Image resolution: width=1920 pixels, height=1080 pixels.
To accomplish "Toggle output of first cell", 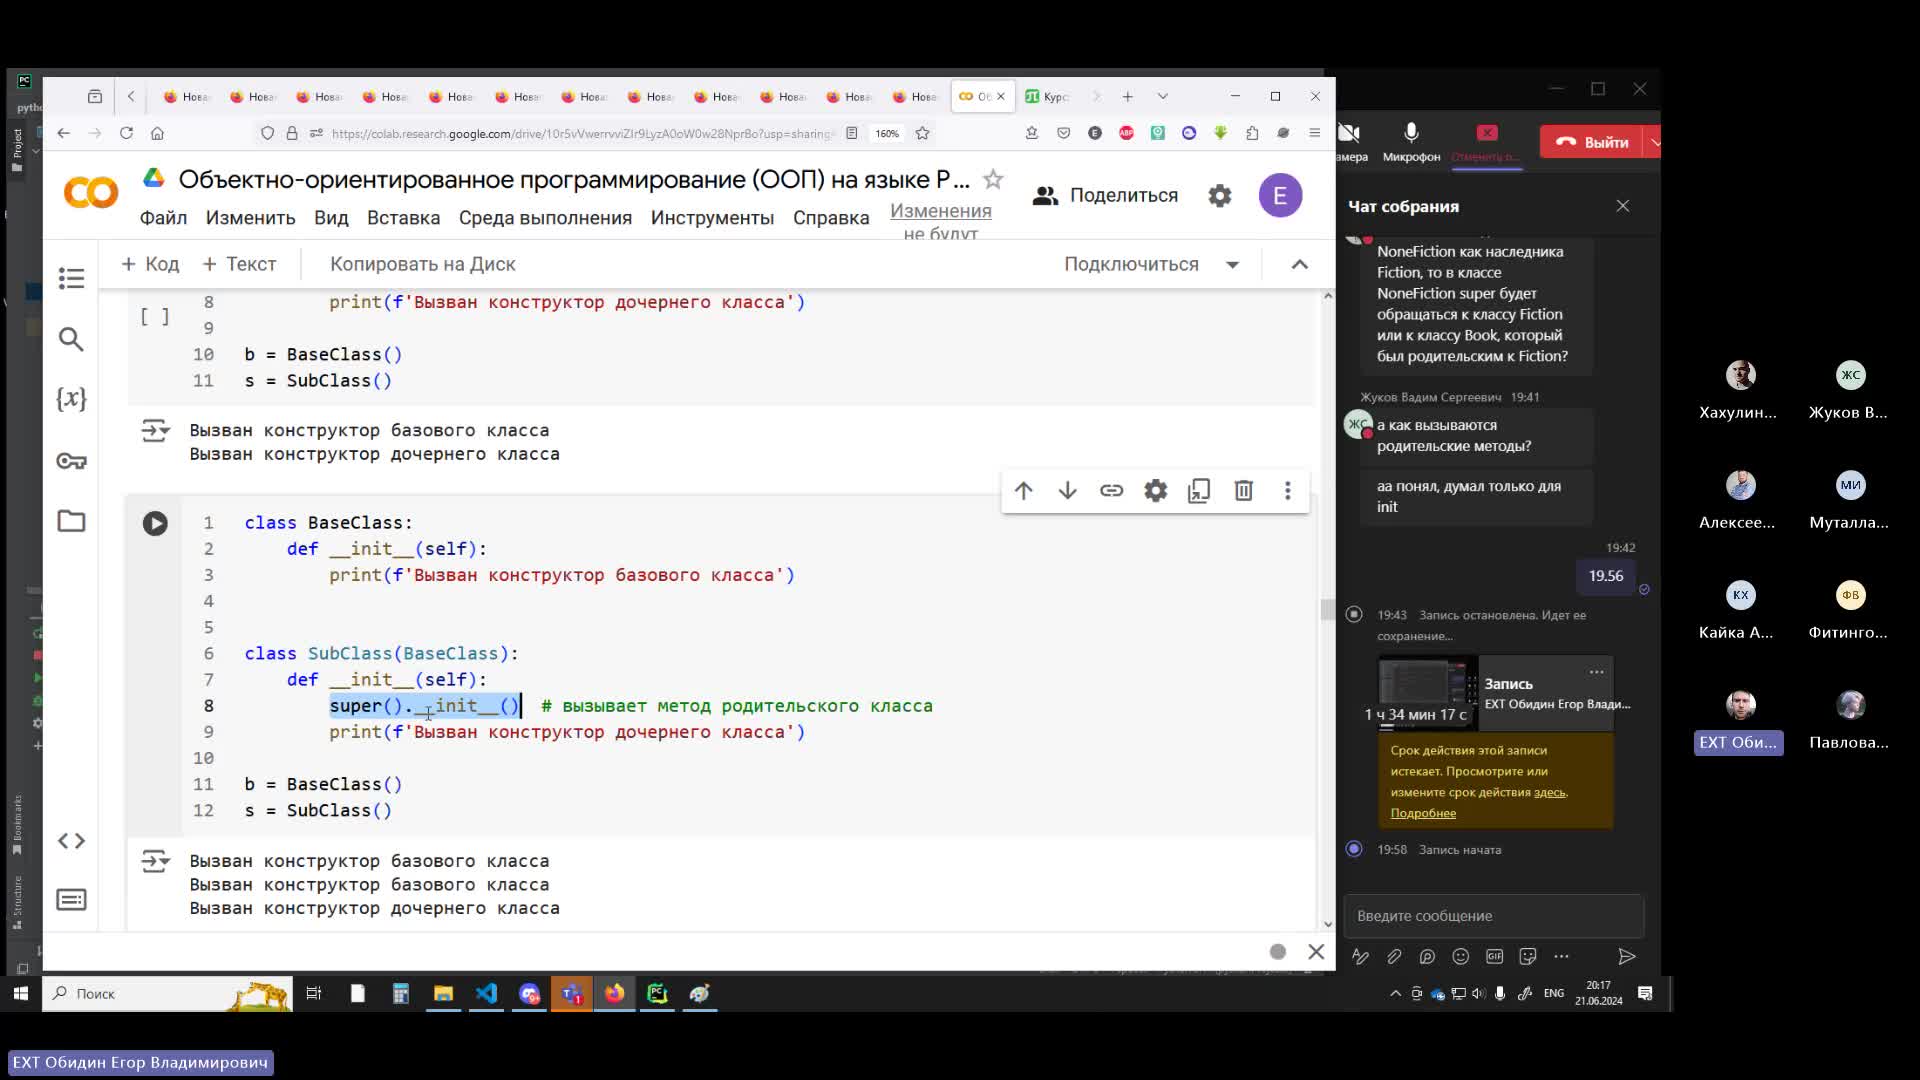I will (x=155, y=431).
